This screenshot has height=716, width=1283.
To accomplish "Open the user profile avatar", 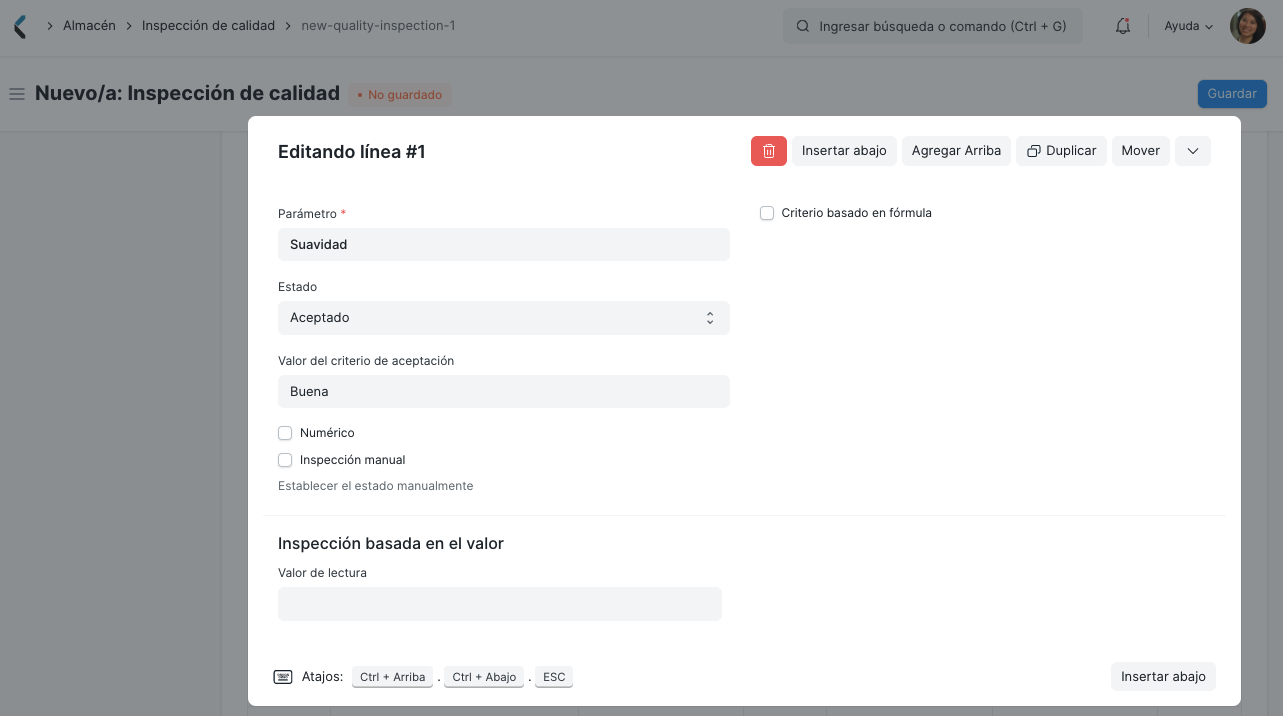I will click(x=1247, y=26).
